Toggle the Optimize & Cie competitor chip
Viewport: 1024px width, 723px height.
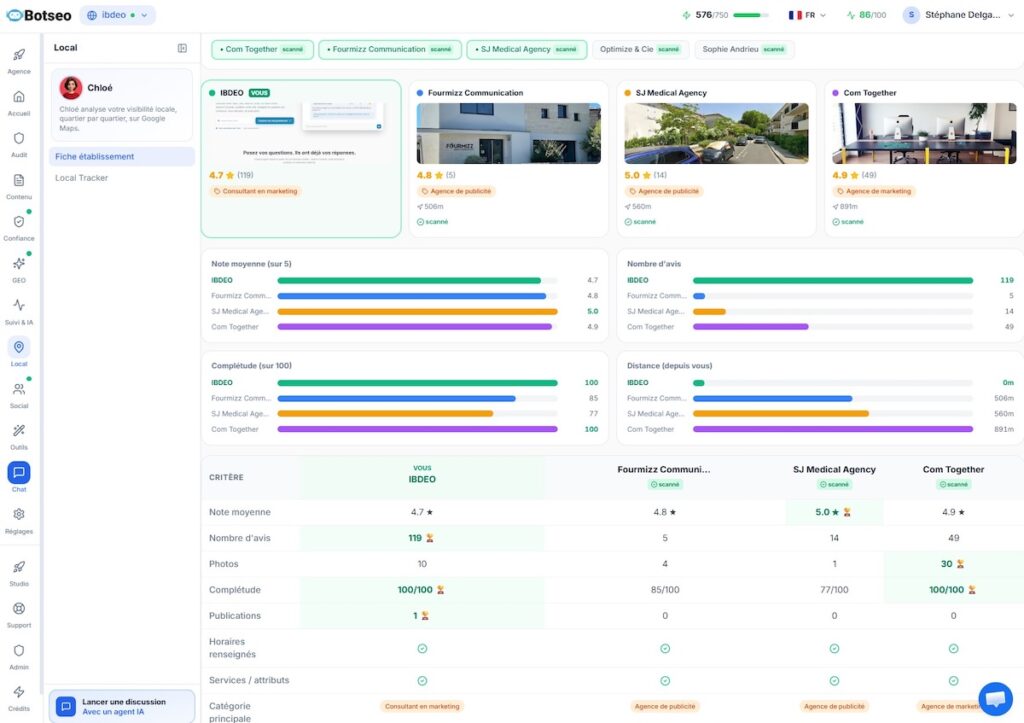640,50
